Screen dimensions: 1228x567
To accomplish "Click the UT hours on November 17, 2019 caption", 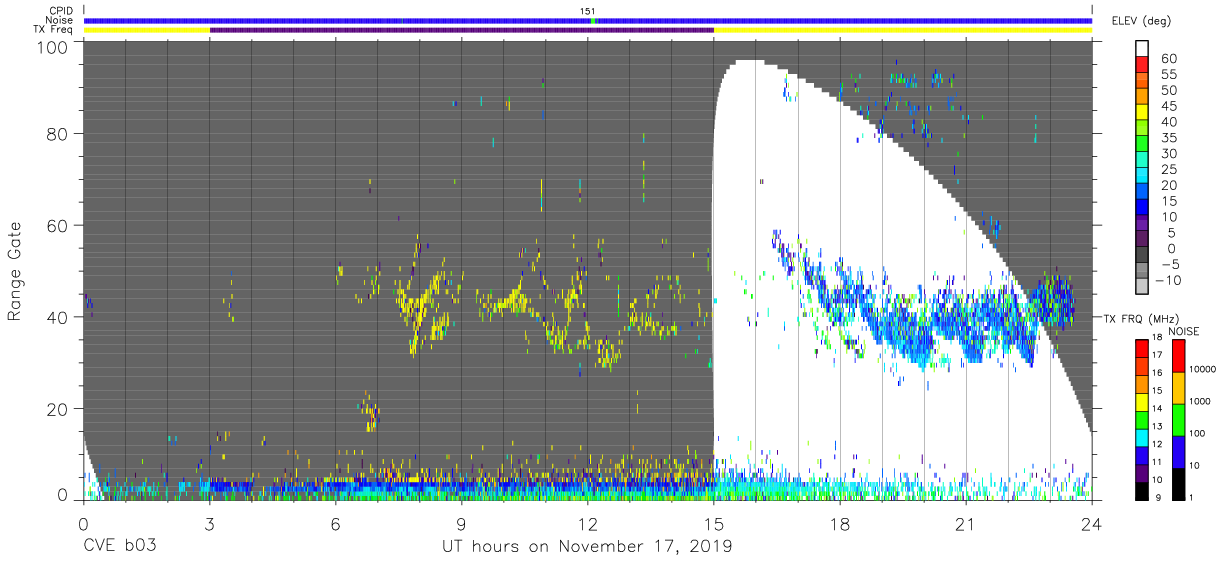I will (587, 546).
